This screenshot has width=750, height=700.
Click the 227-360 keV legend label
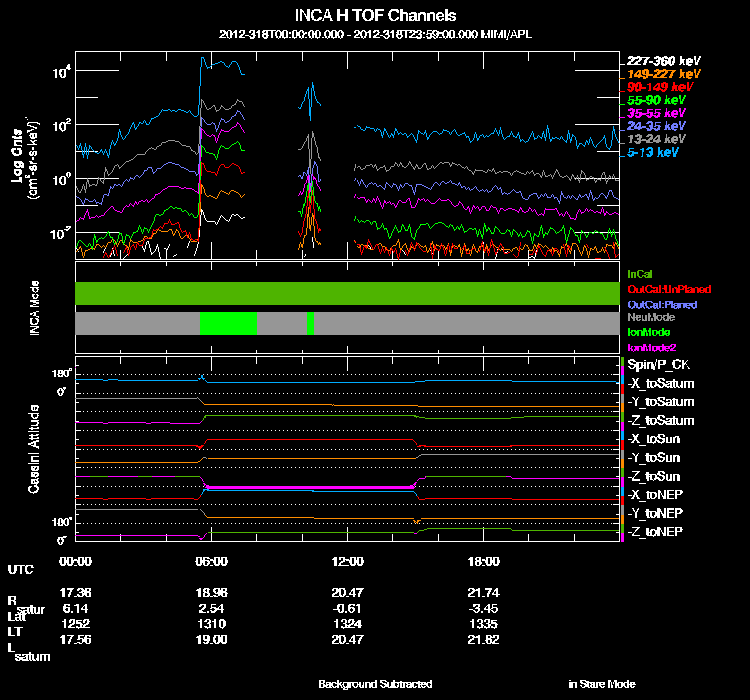(x=663, y=61)
